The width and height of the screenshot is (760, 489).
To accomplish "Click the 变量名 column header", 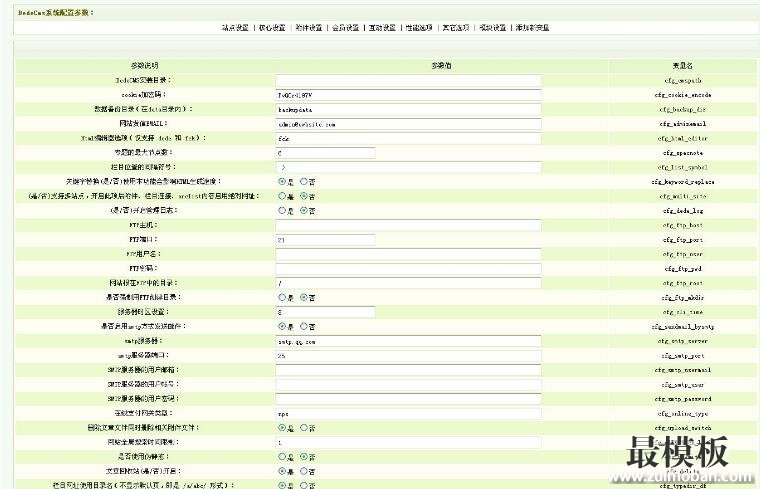I will [x=682, y=65].
